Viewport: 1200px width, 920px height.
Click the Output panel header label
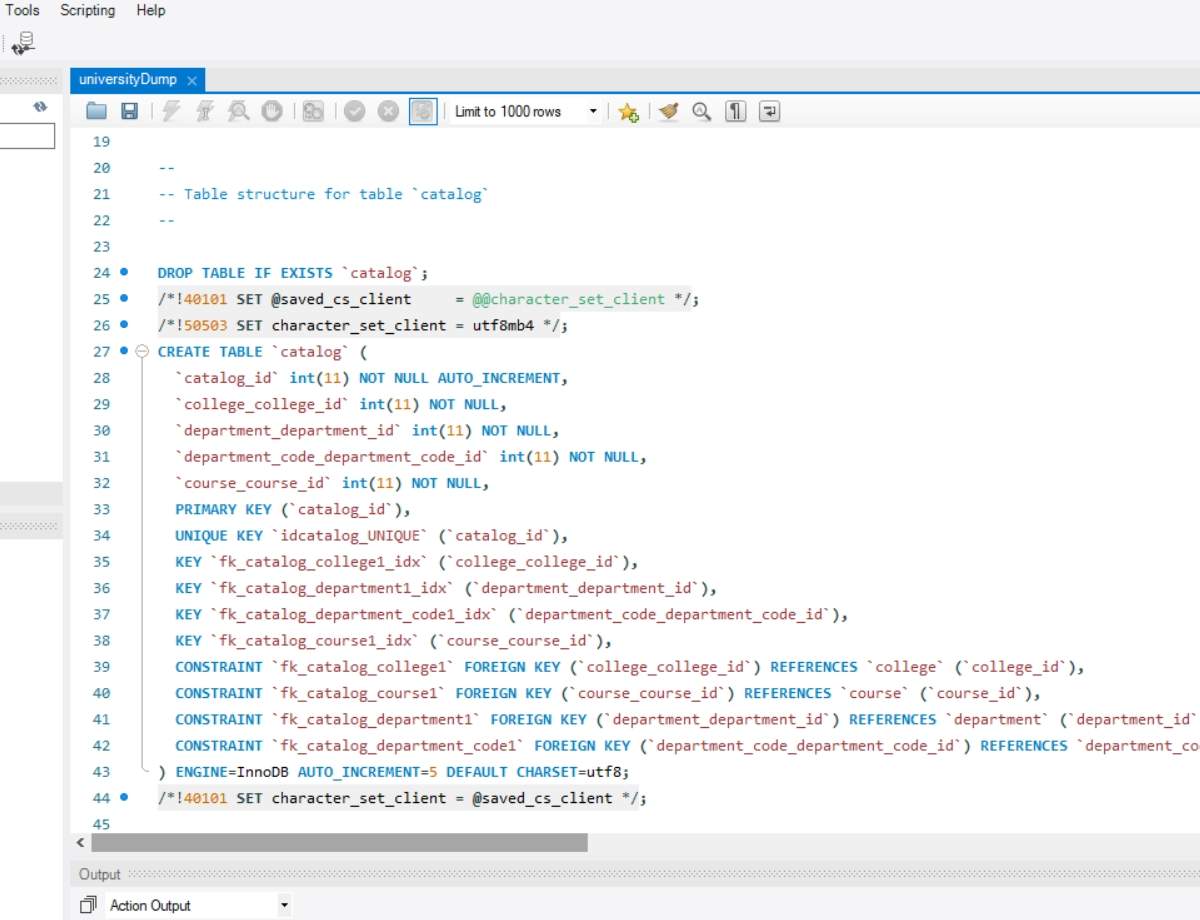point(100,874)
